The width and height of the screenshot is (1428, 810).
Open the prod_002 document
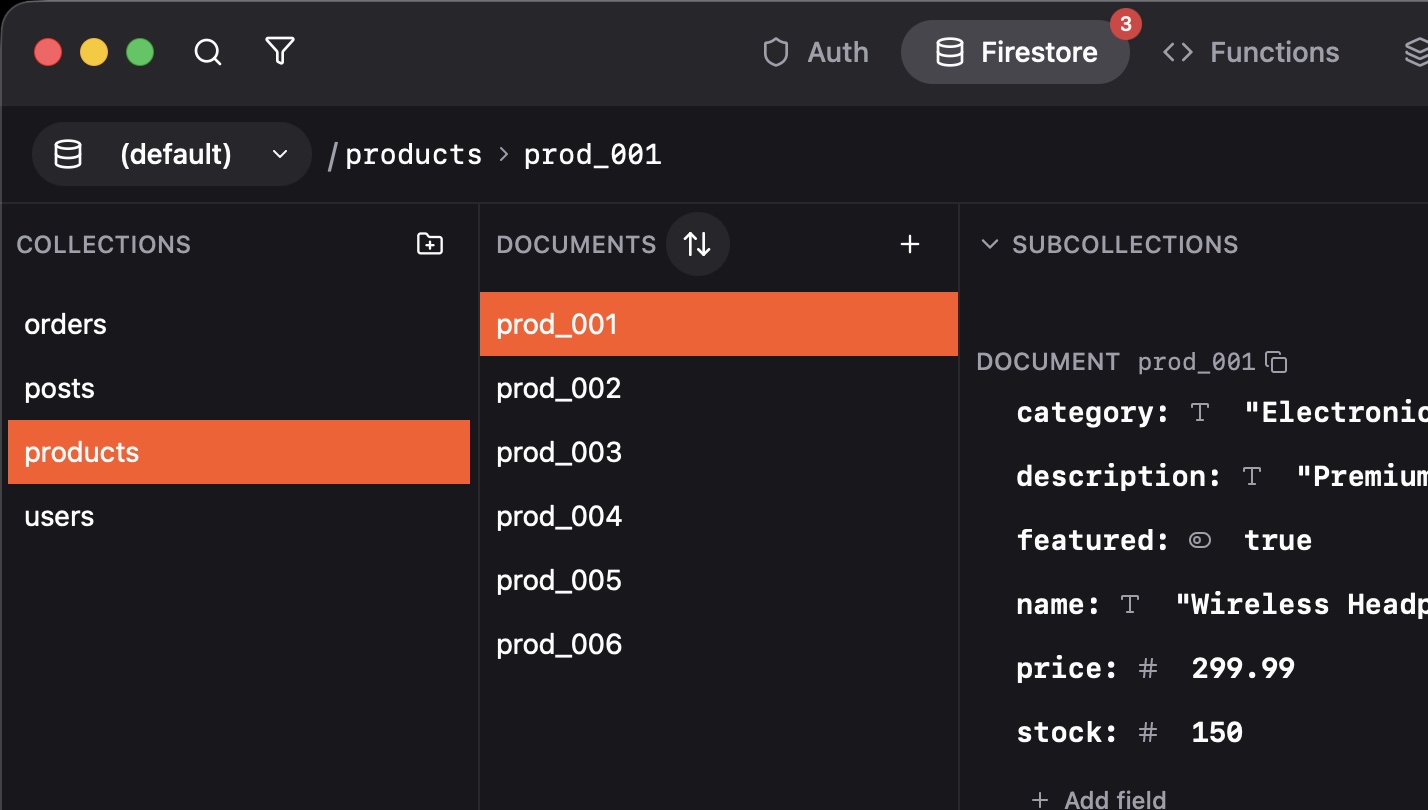point(719,388)
